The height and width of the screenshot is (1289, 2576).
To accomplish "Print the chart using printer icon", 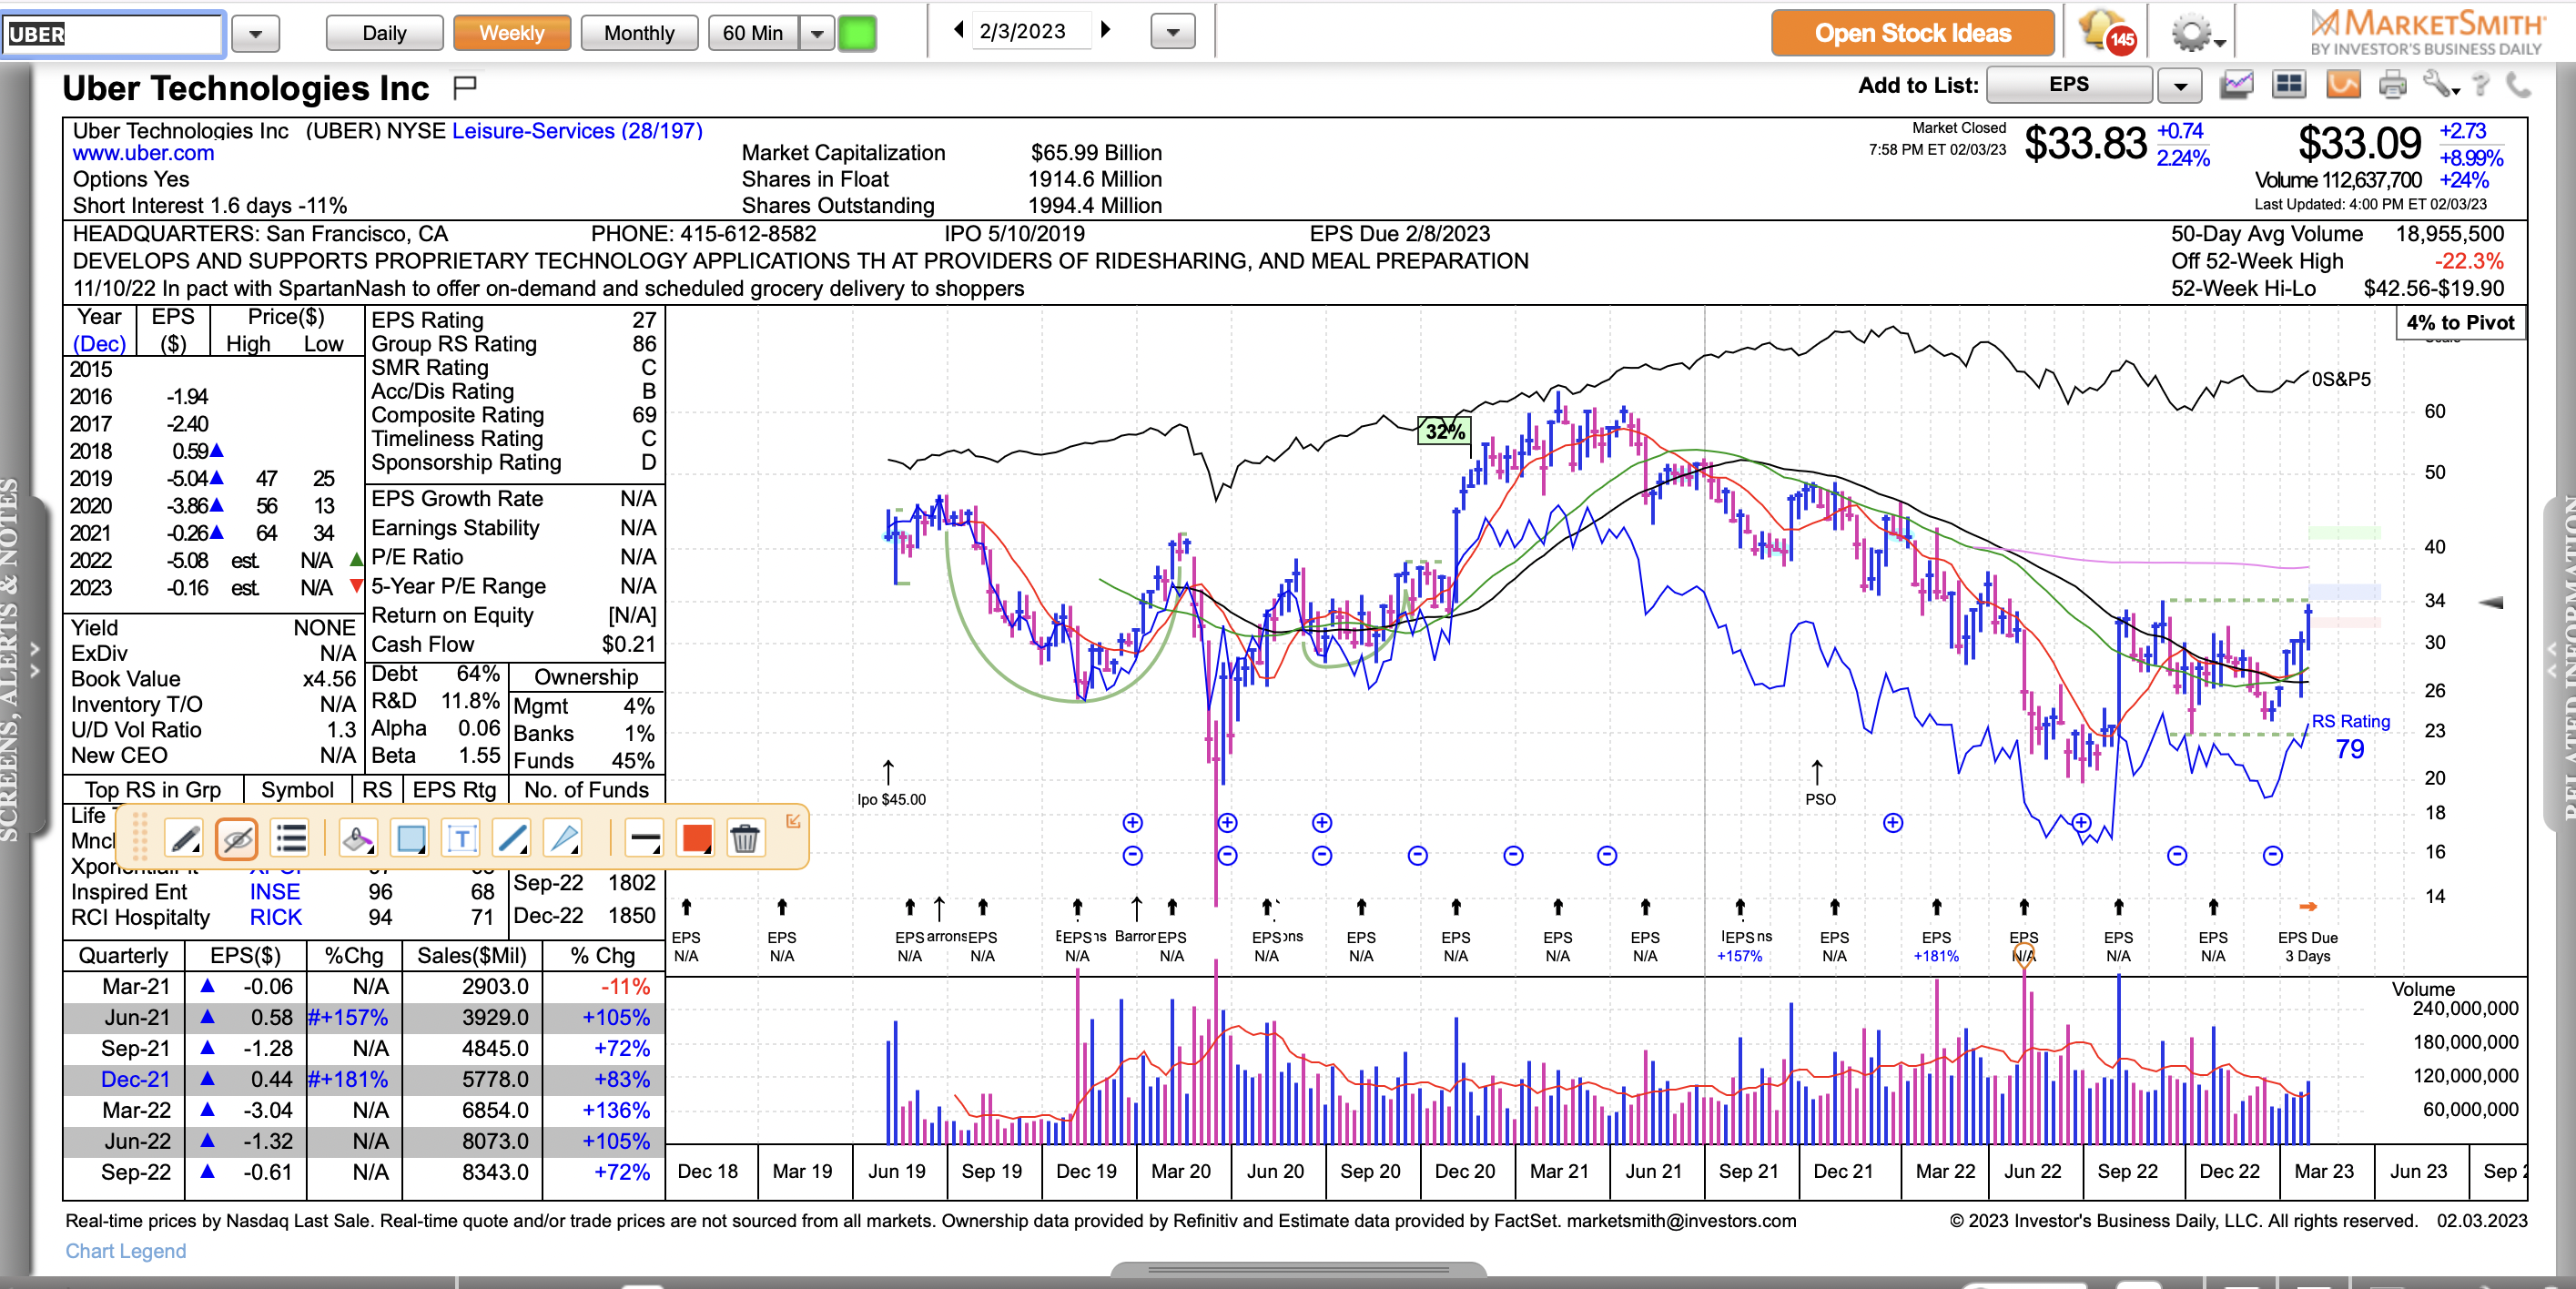I will pyautogui.click(x=2393, y=85).
